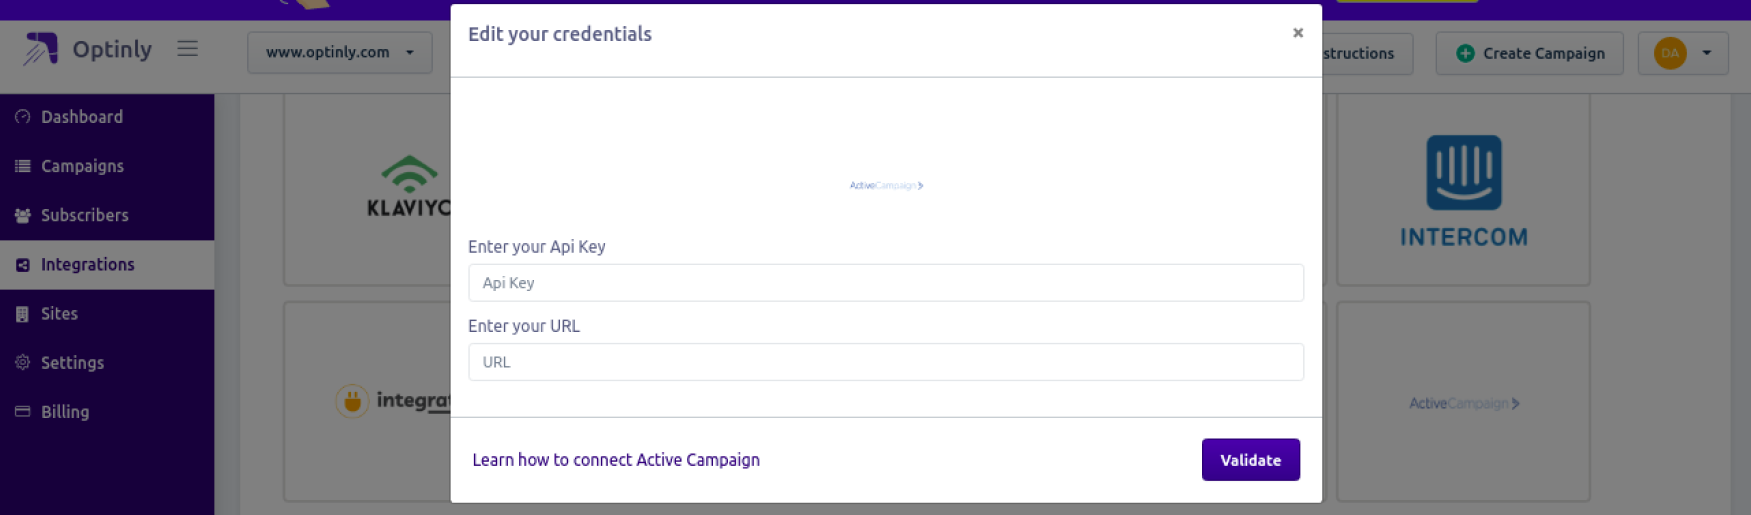Click the Create Campaign button
The height and width of the screenshot is (515, 1751).
tap(1530, 53)
